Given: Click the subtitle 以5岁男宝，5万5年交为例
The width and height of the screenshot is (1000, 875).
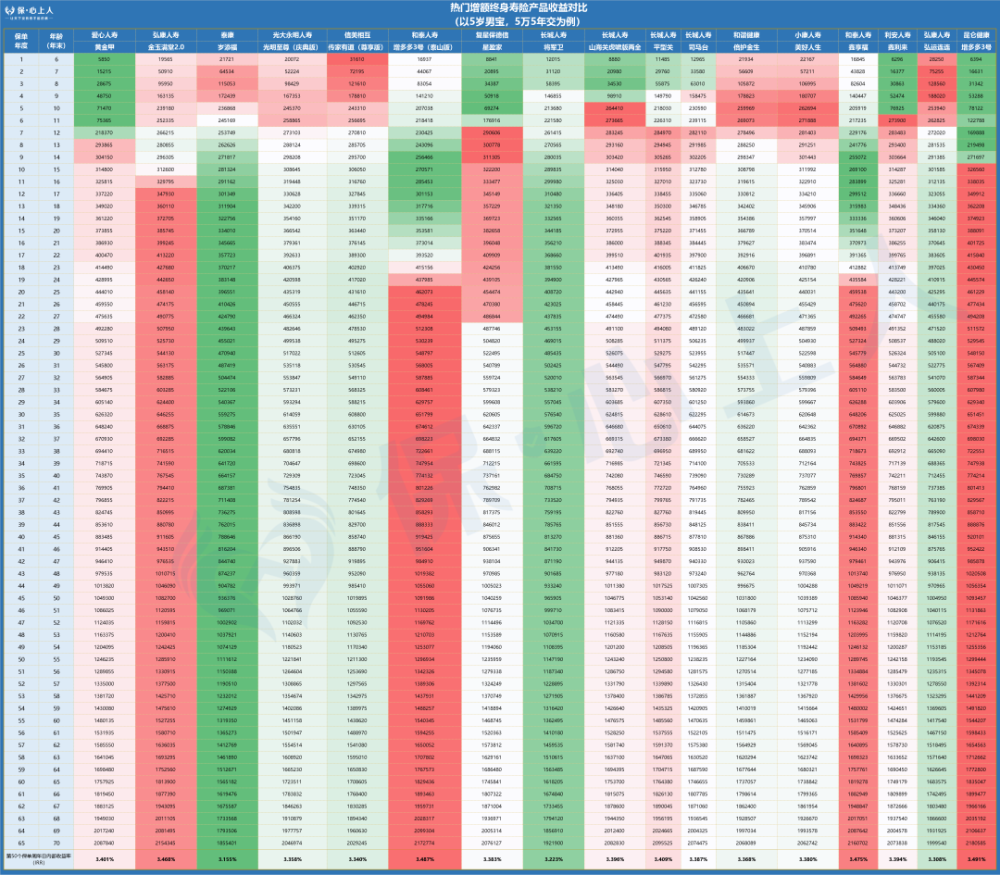Looking at the screenshot, I should [518, 21].
